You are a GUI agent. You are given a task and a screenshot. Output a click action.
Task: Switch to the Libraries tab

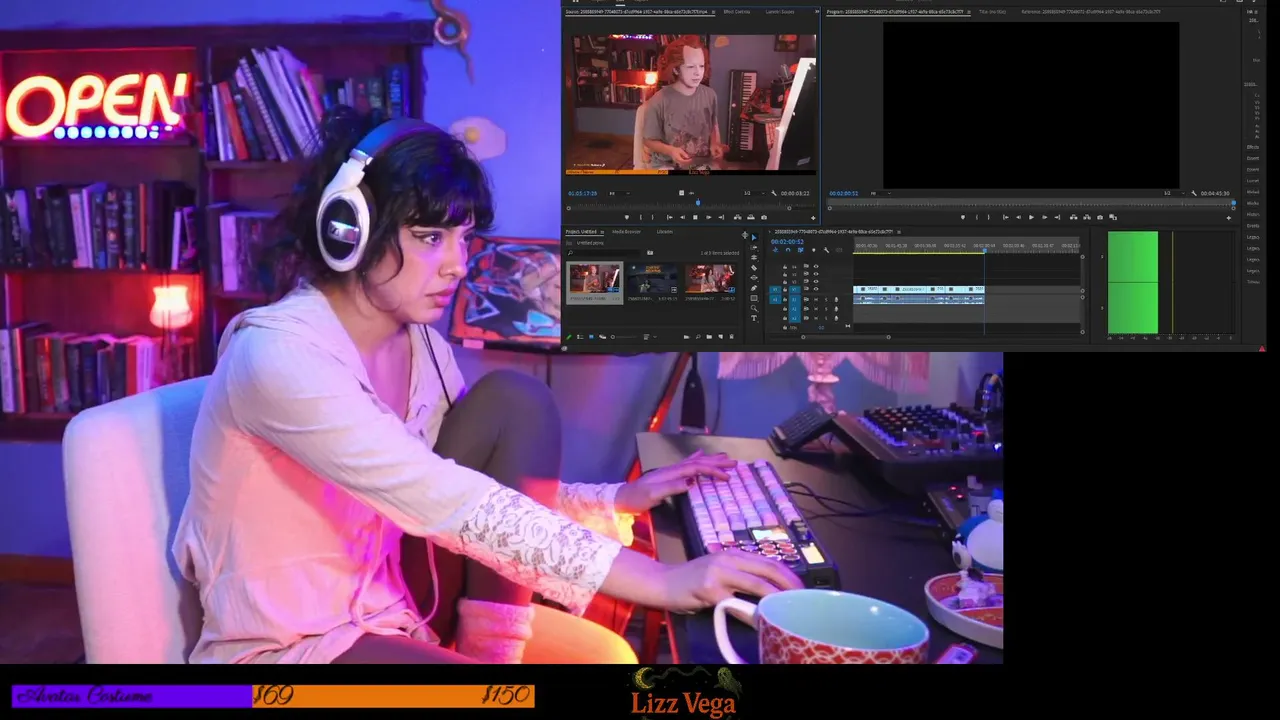(x=665, y=231)
